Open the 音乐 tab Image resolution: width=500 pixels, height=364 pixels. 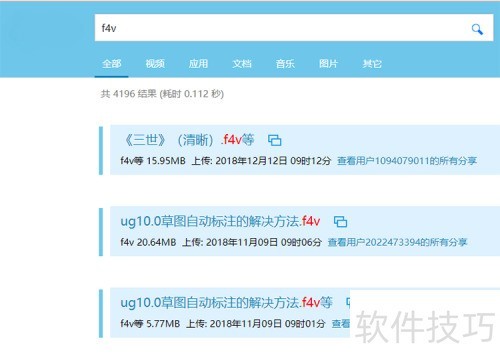285,63
